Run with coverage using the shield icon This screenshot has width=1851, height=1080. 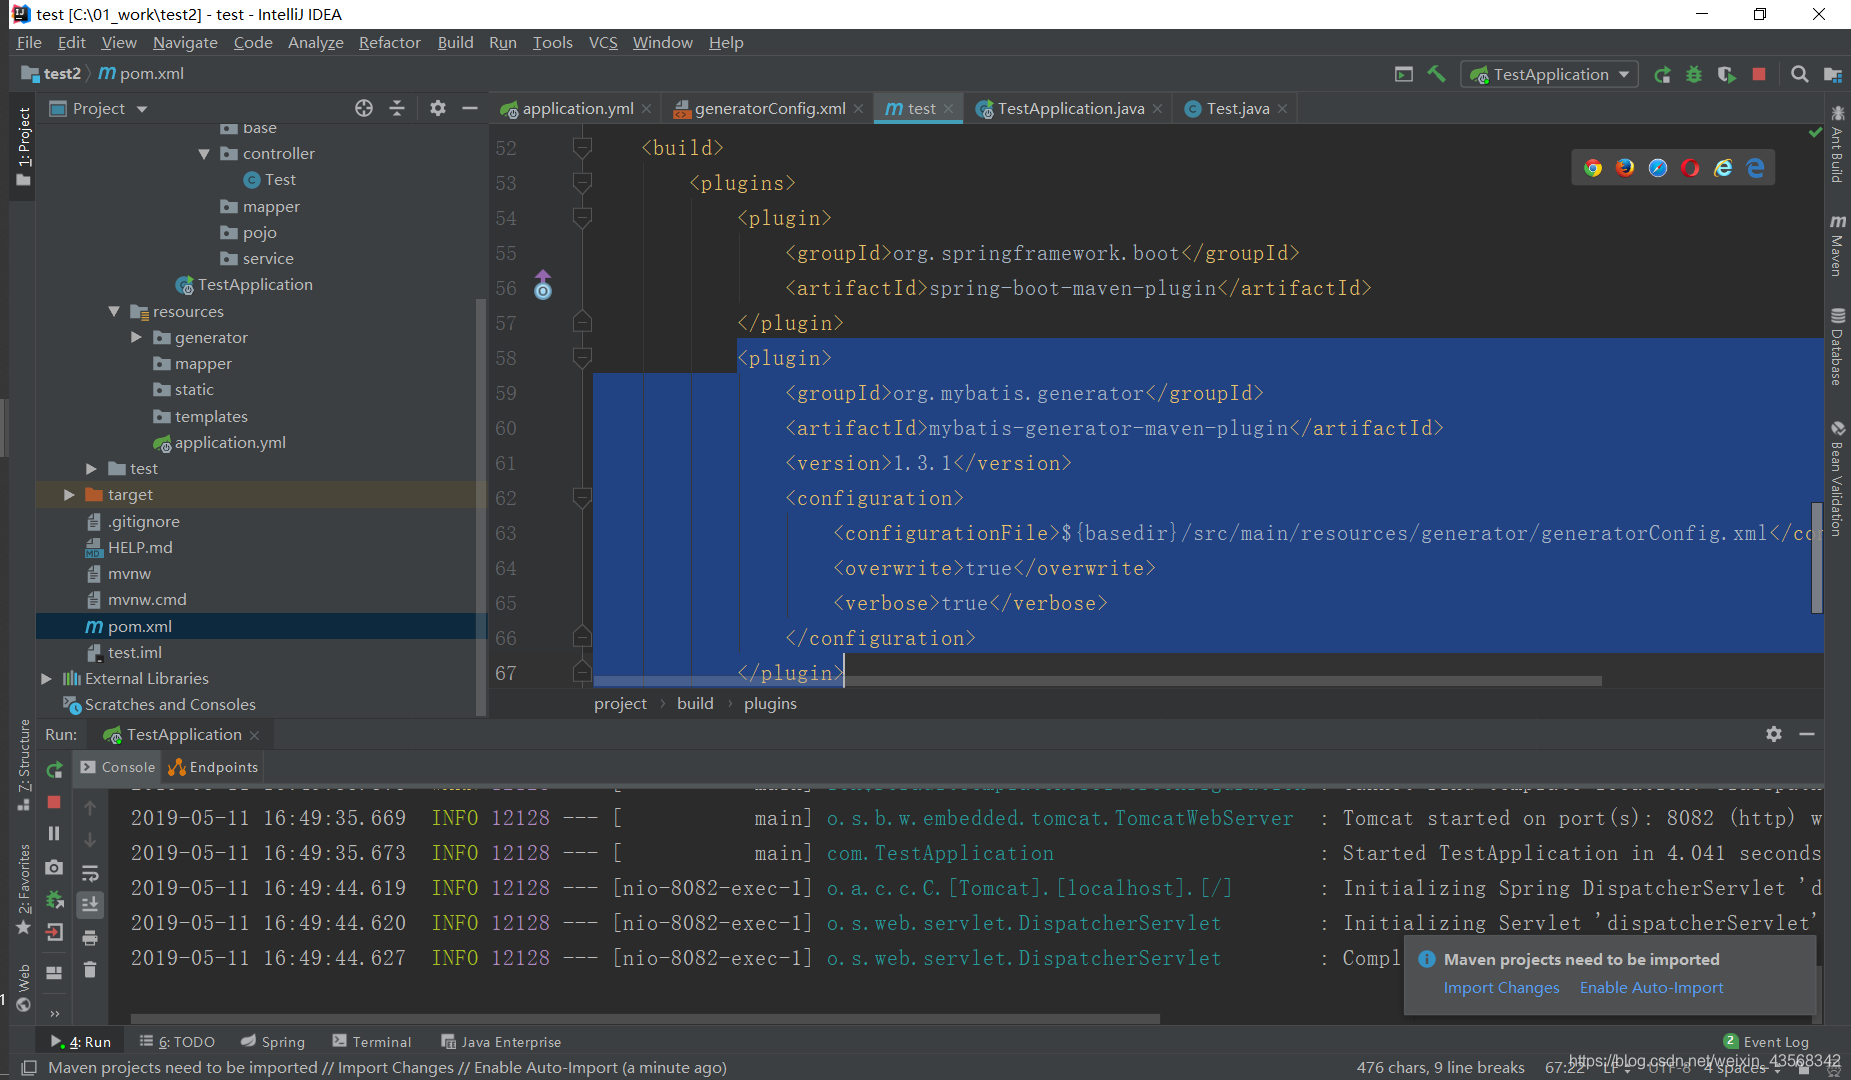[x=1726, y=74]
